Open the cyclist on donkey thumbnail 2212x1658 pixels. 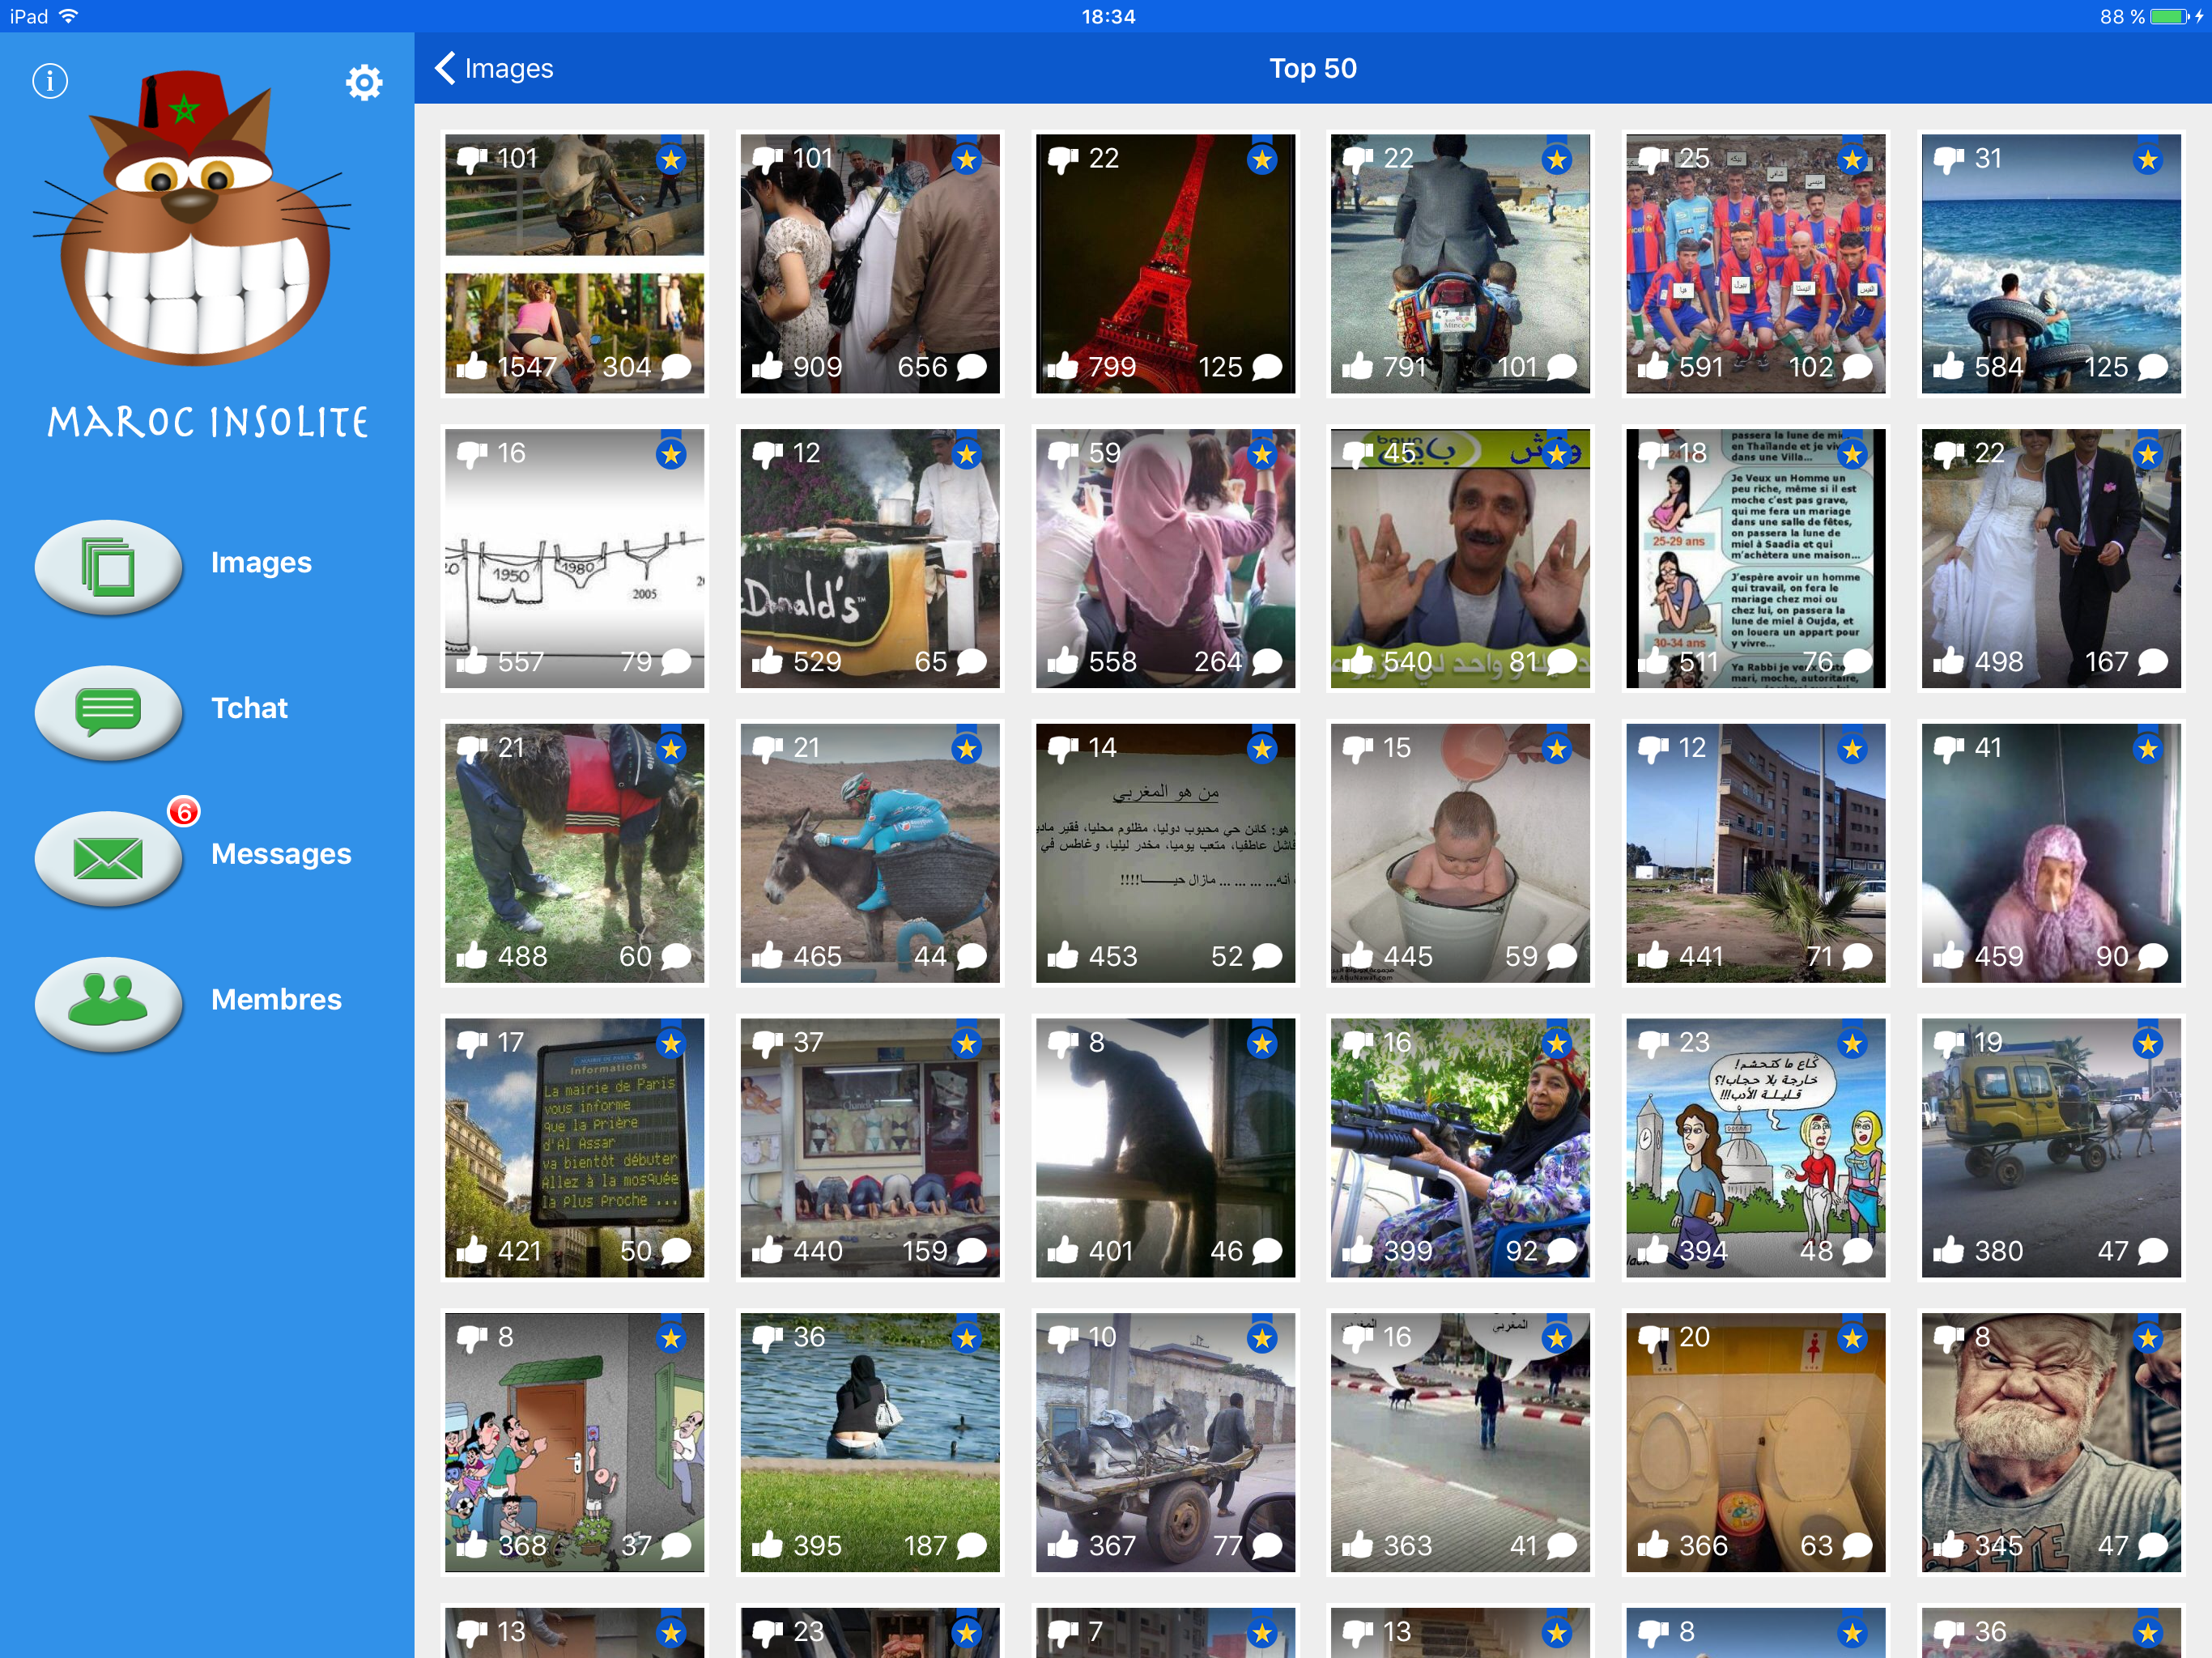[x=870, y=853]
